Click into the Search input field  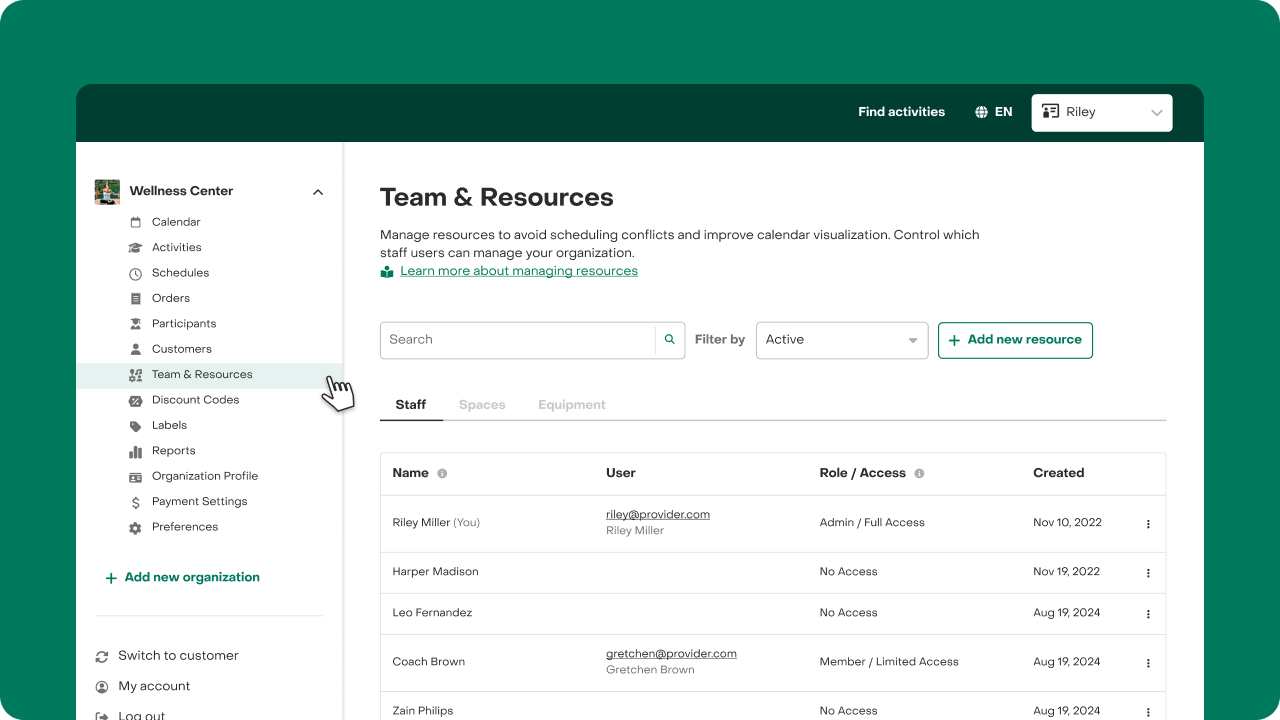(x=518, y=340)
